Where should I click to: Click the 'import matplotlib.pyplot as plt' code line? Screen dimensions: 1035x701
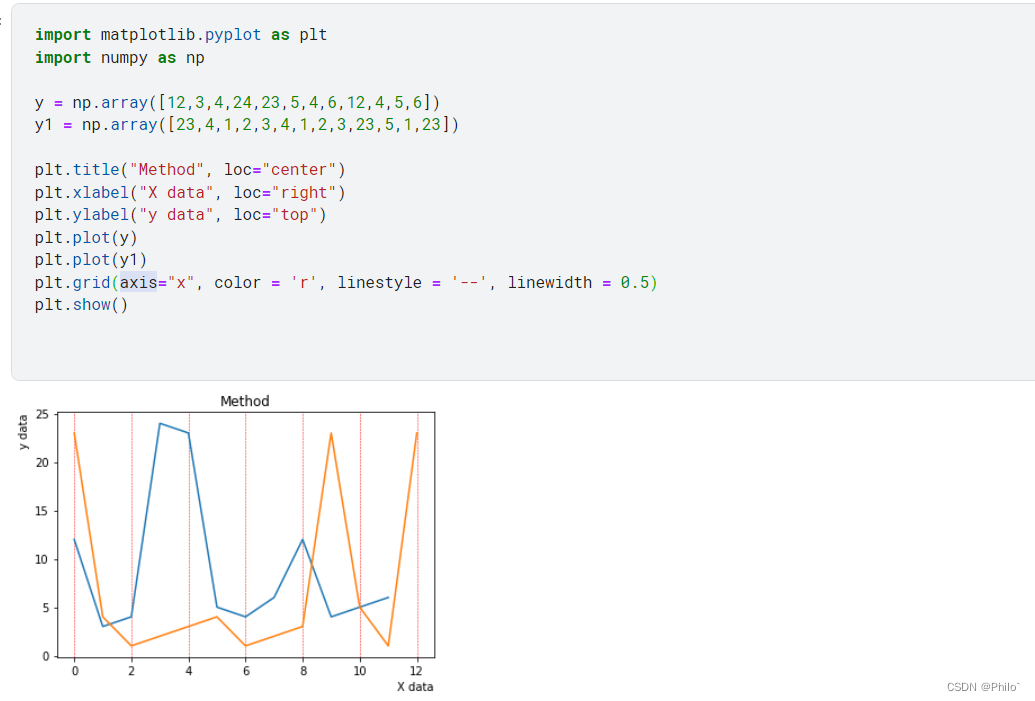181,34
